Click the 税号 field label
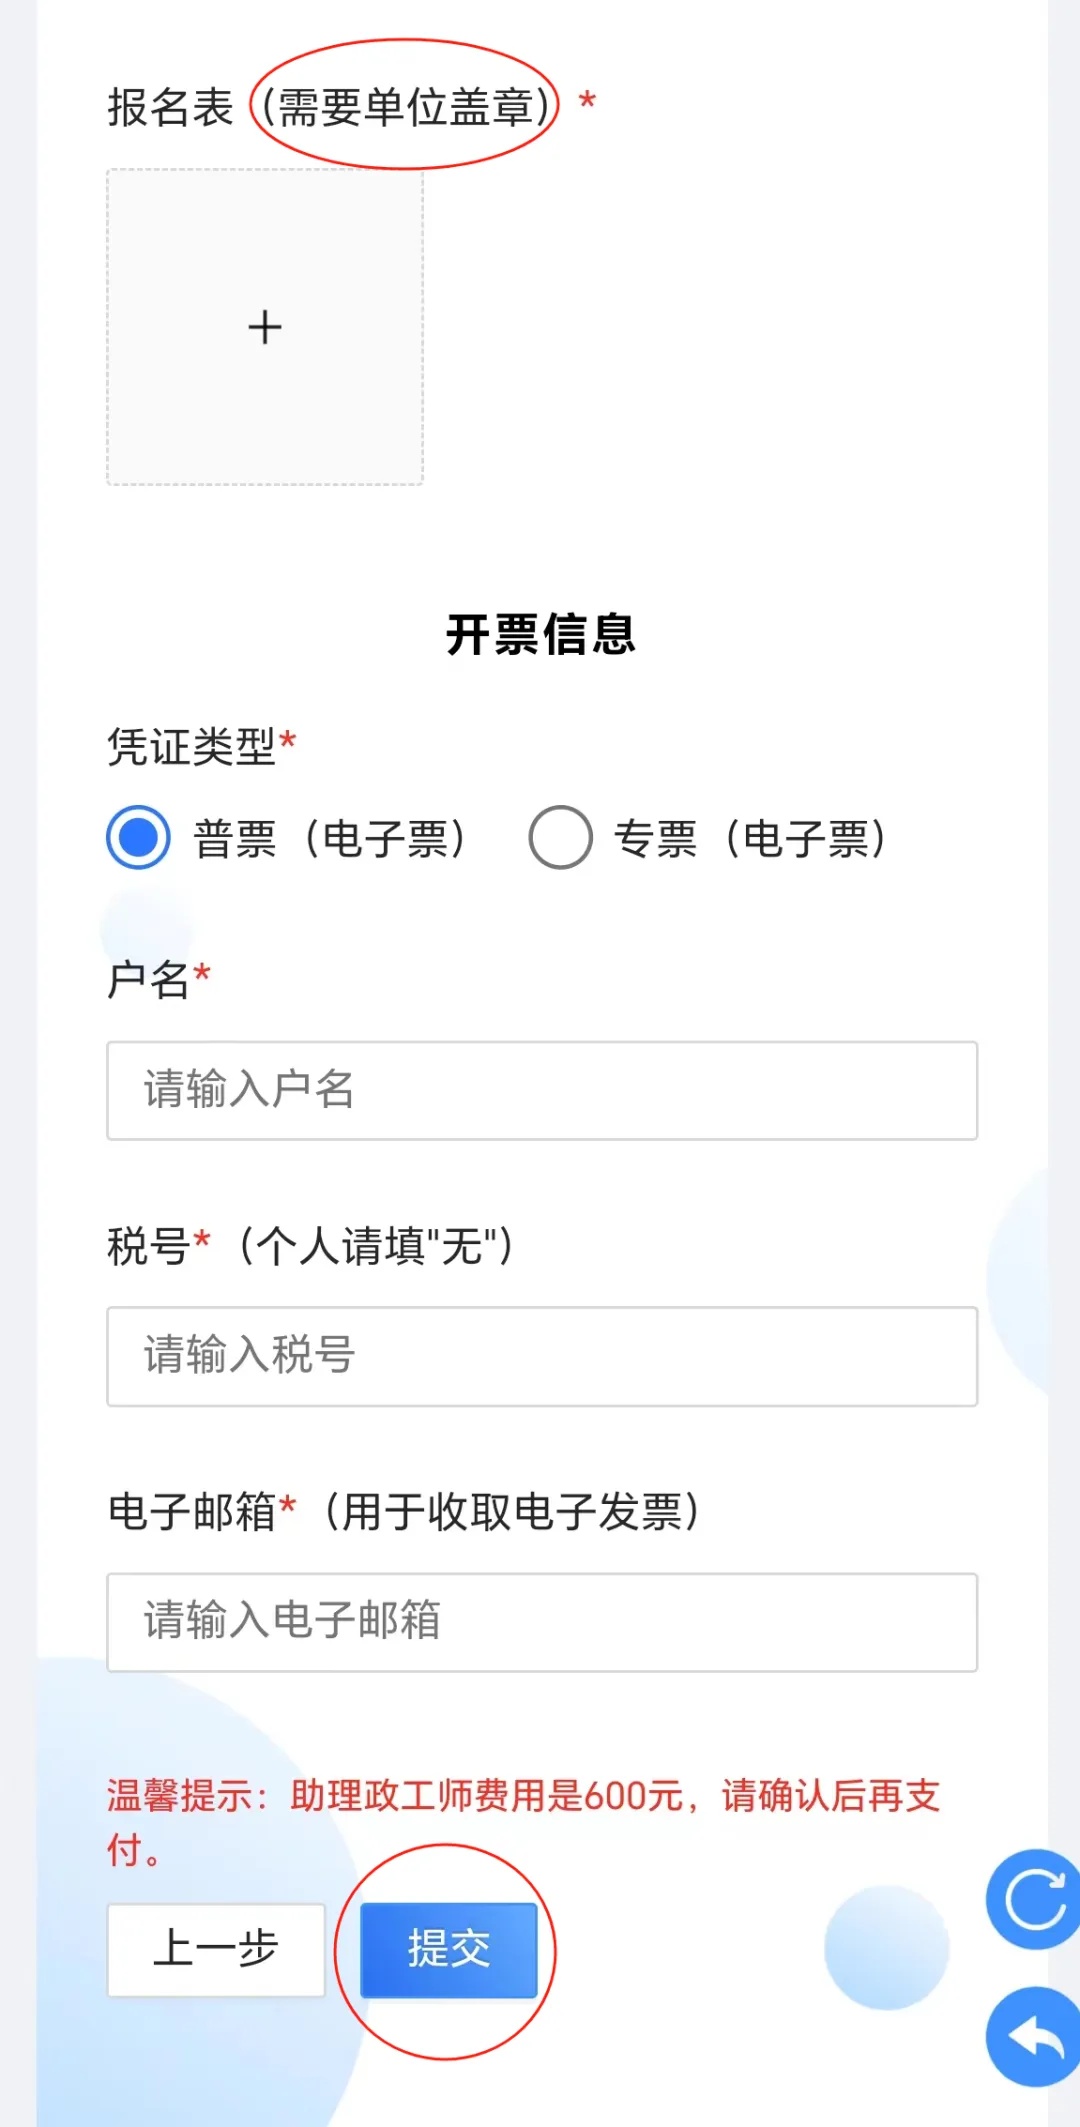Viewport: 1080px width, 2127px height. [149, 1246]
